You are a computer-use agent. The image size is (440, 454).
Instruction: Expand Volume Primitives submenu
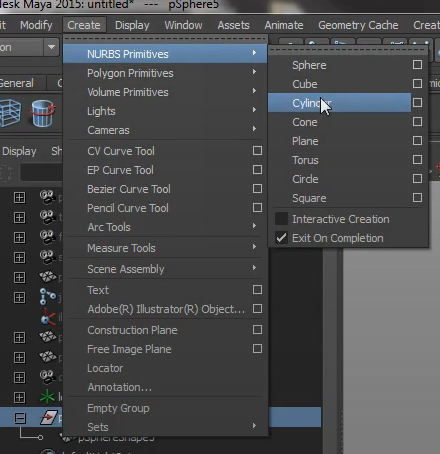click(x=165, y=92)
